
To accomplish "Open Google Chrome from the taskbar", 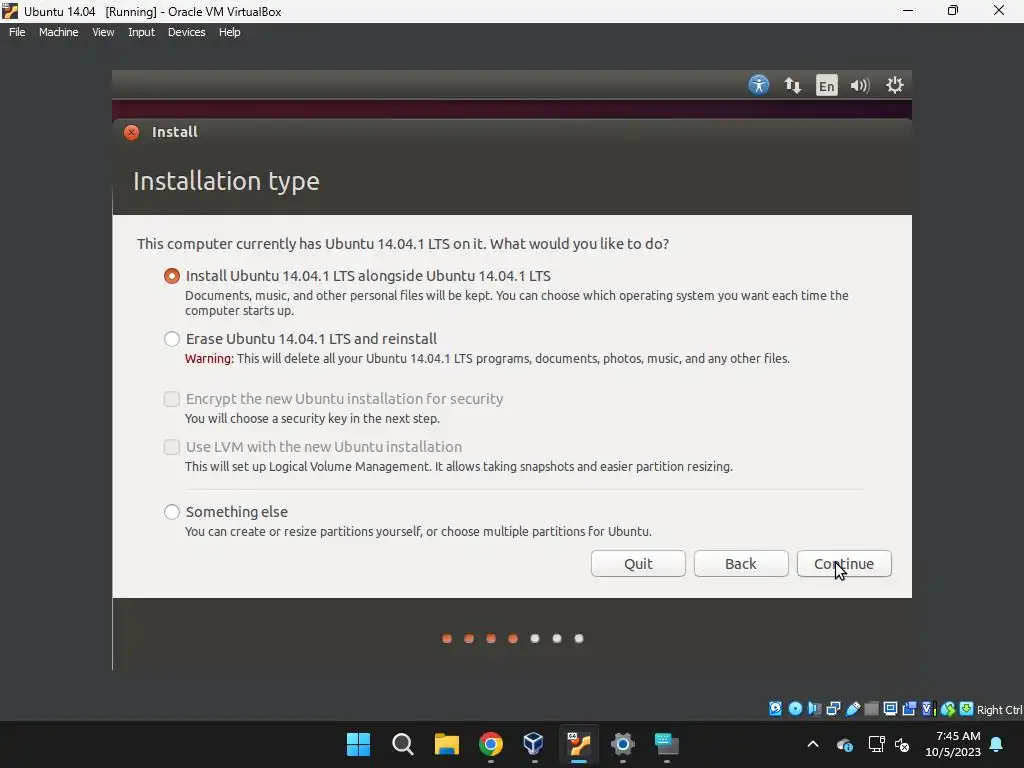I will click(491, 744).
